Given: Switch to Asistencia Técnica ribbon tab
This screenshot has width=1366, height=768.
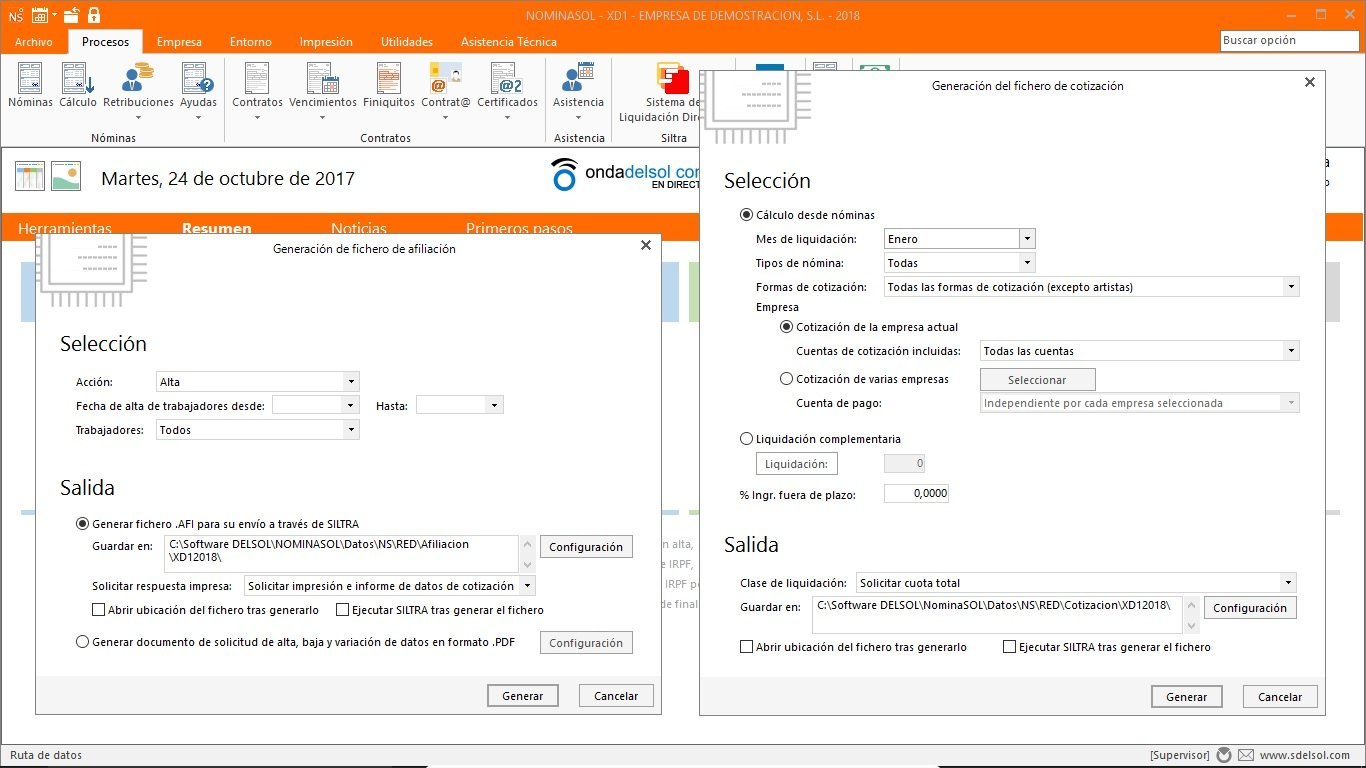Looking at the screenshot, I should [x=508, y=42].
